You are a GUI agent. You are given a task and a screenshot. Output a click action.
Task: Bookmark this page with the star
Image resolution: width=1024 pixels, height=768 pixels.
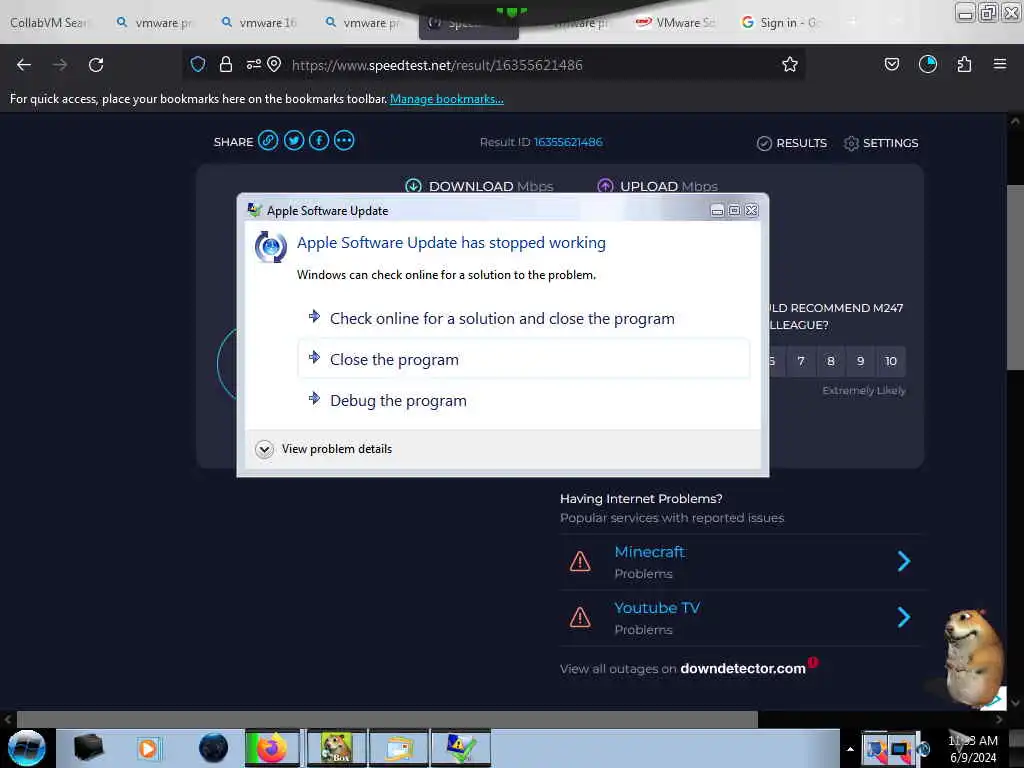tap(790, 64)
